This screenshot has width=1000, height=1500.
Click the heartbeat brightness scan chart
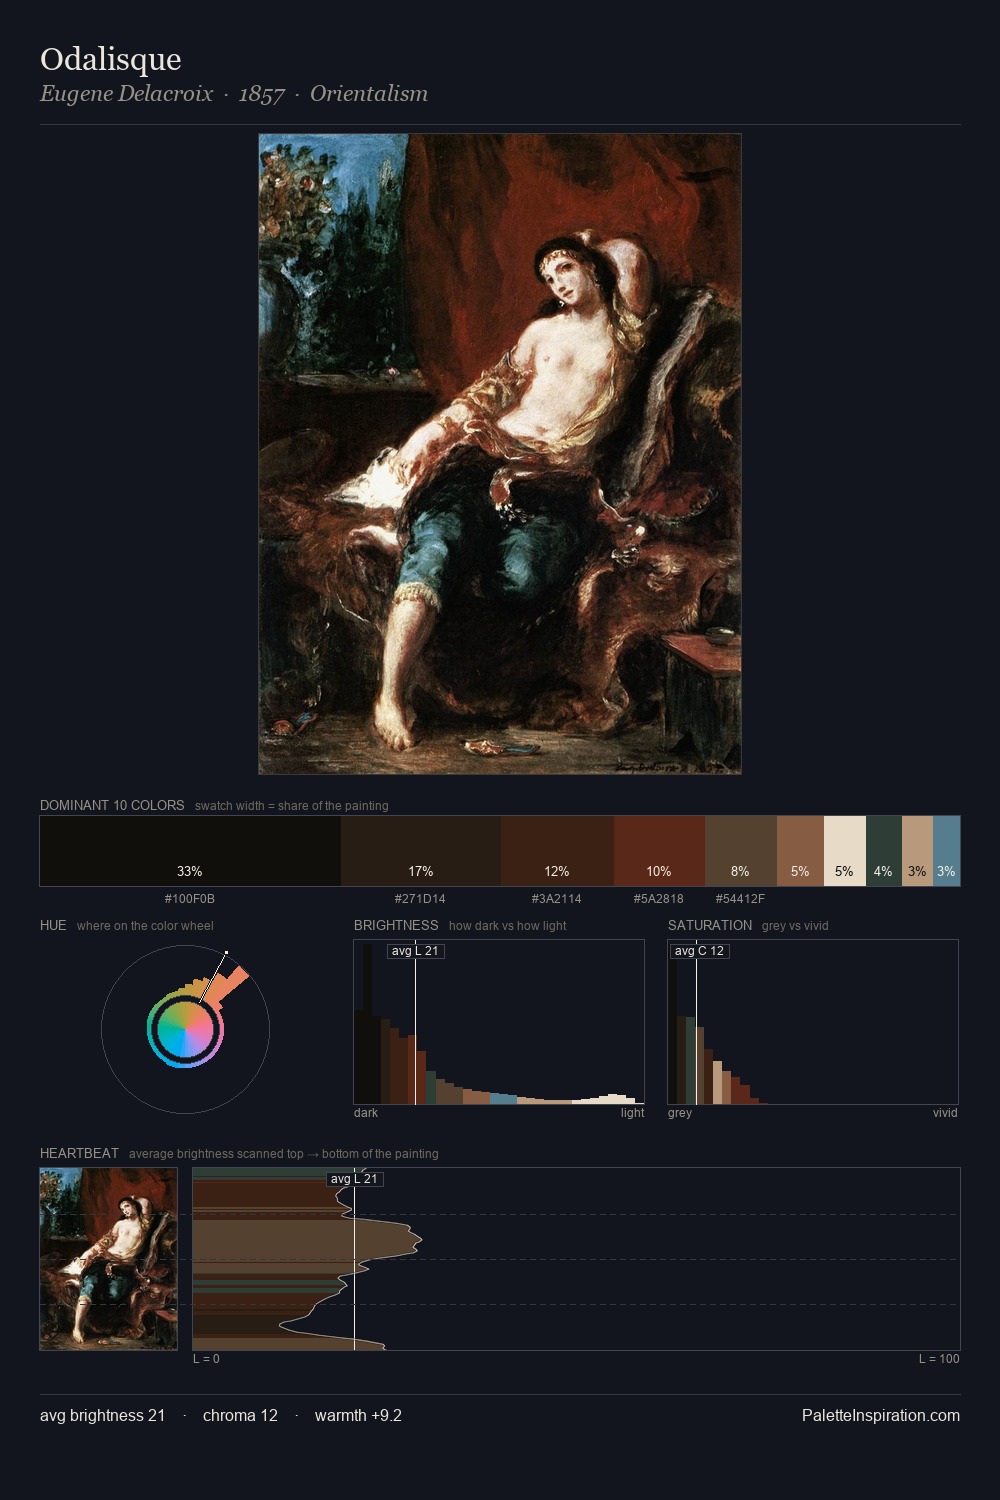pyautogui.click(x=576, y=1259)
